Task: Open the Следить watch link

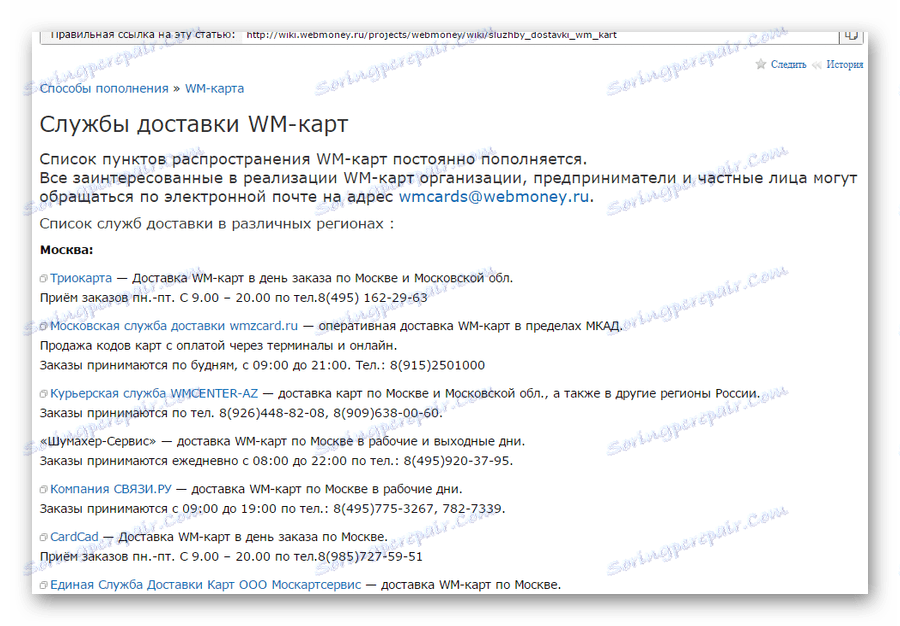Action: (788, 64)
